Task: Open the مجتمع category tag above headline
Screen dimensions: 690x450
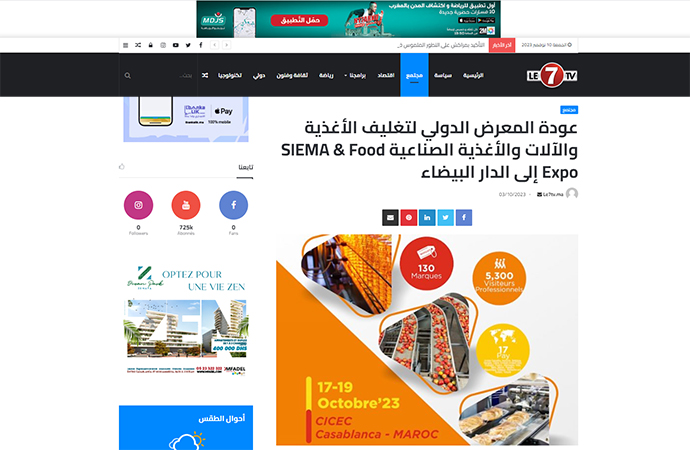Action: click(569, 110)
